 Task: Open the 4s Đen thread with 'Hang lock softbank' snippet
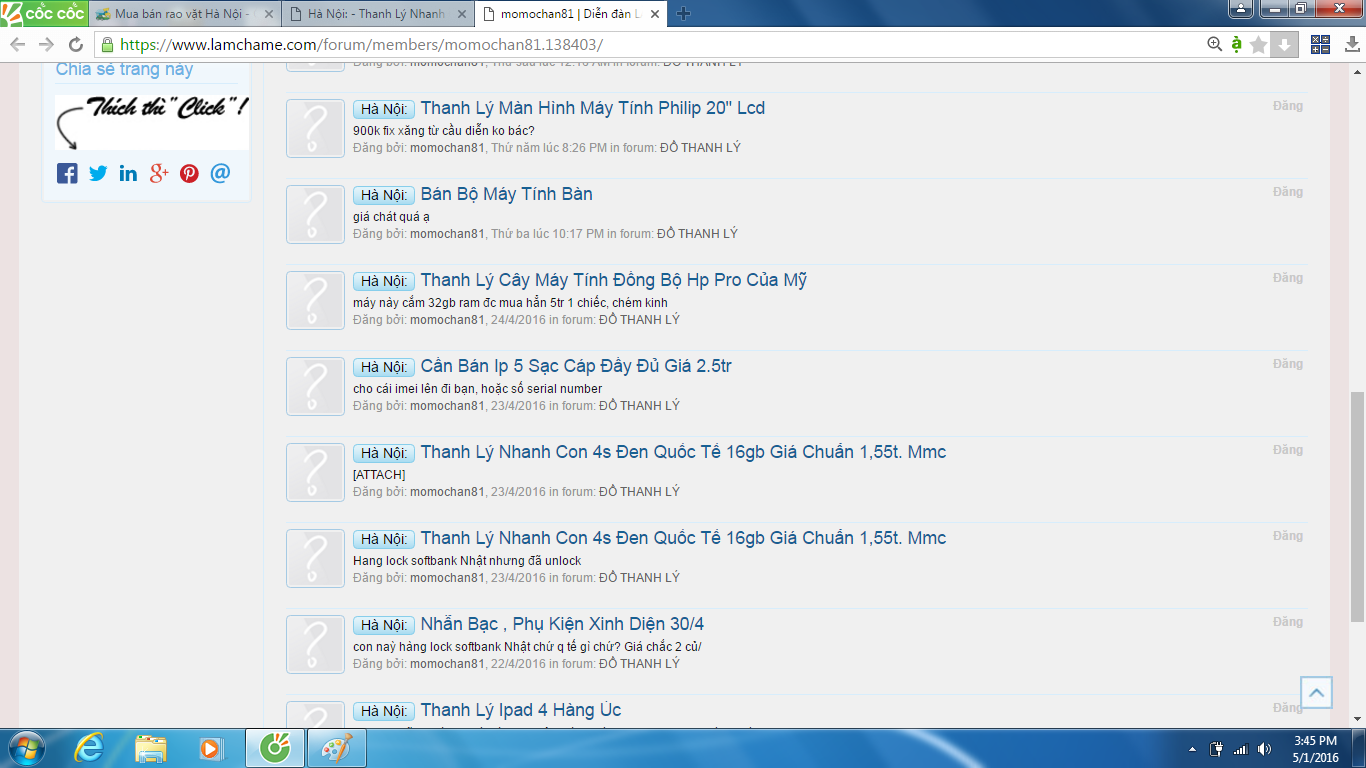683,538
